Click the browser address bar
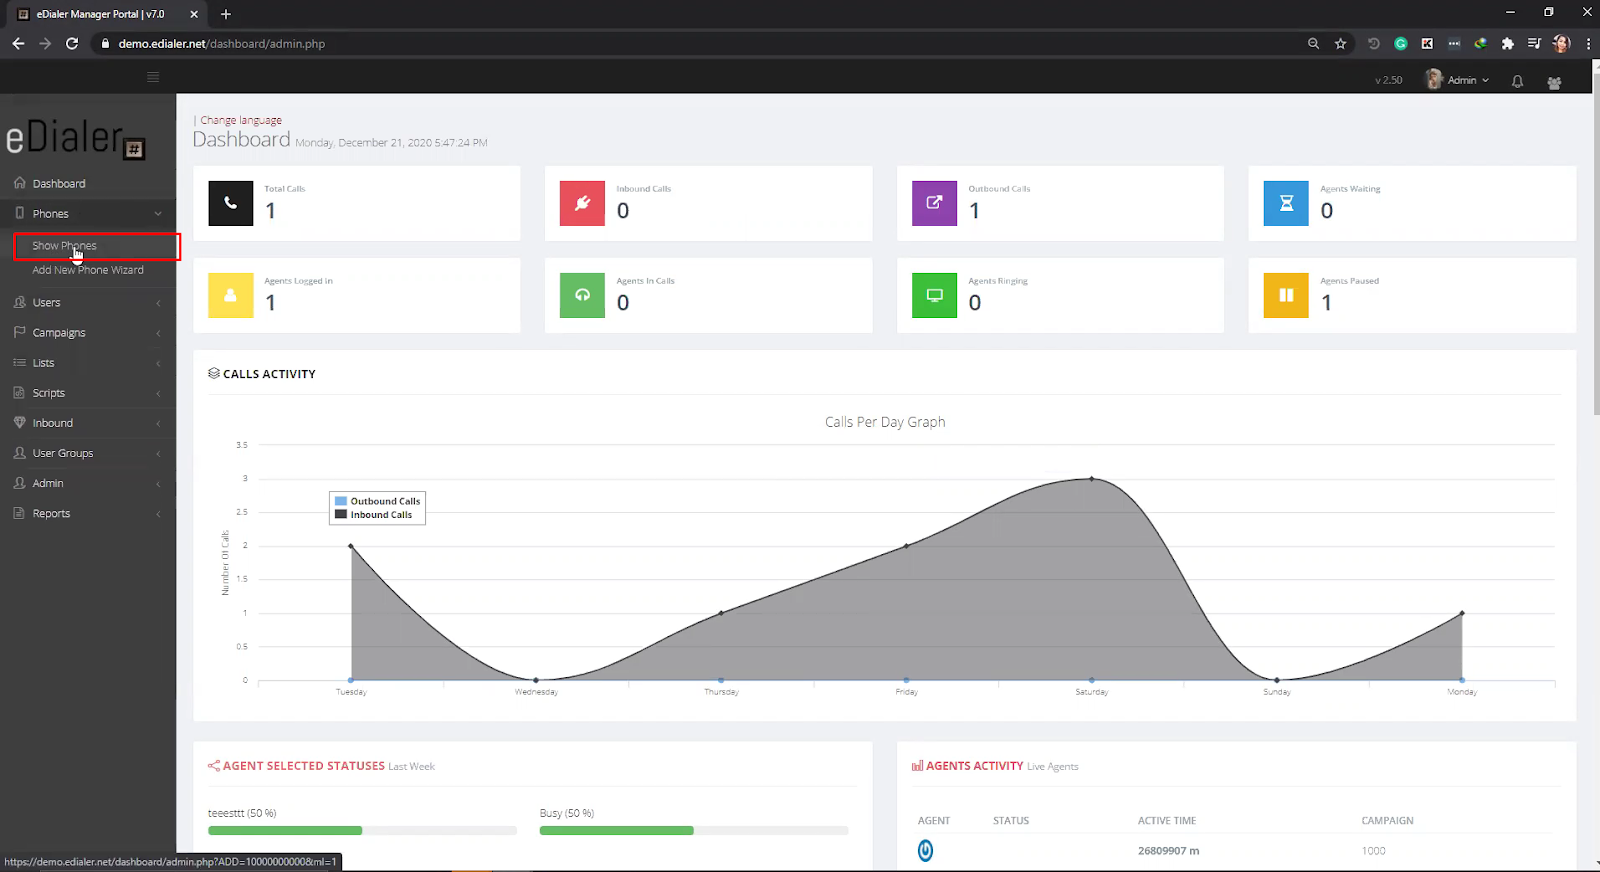1600x872 pixels. tap(700, 43)
